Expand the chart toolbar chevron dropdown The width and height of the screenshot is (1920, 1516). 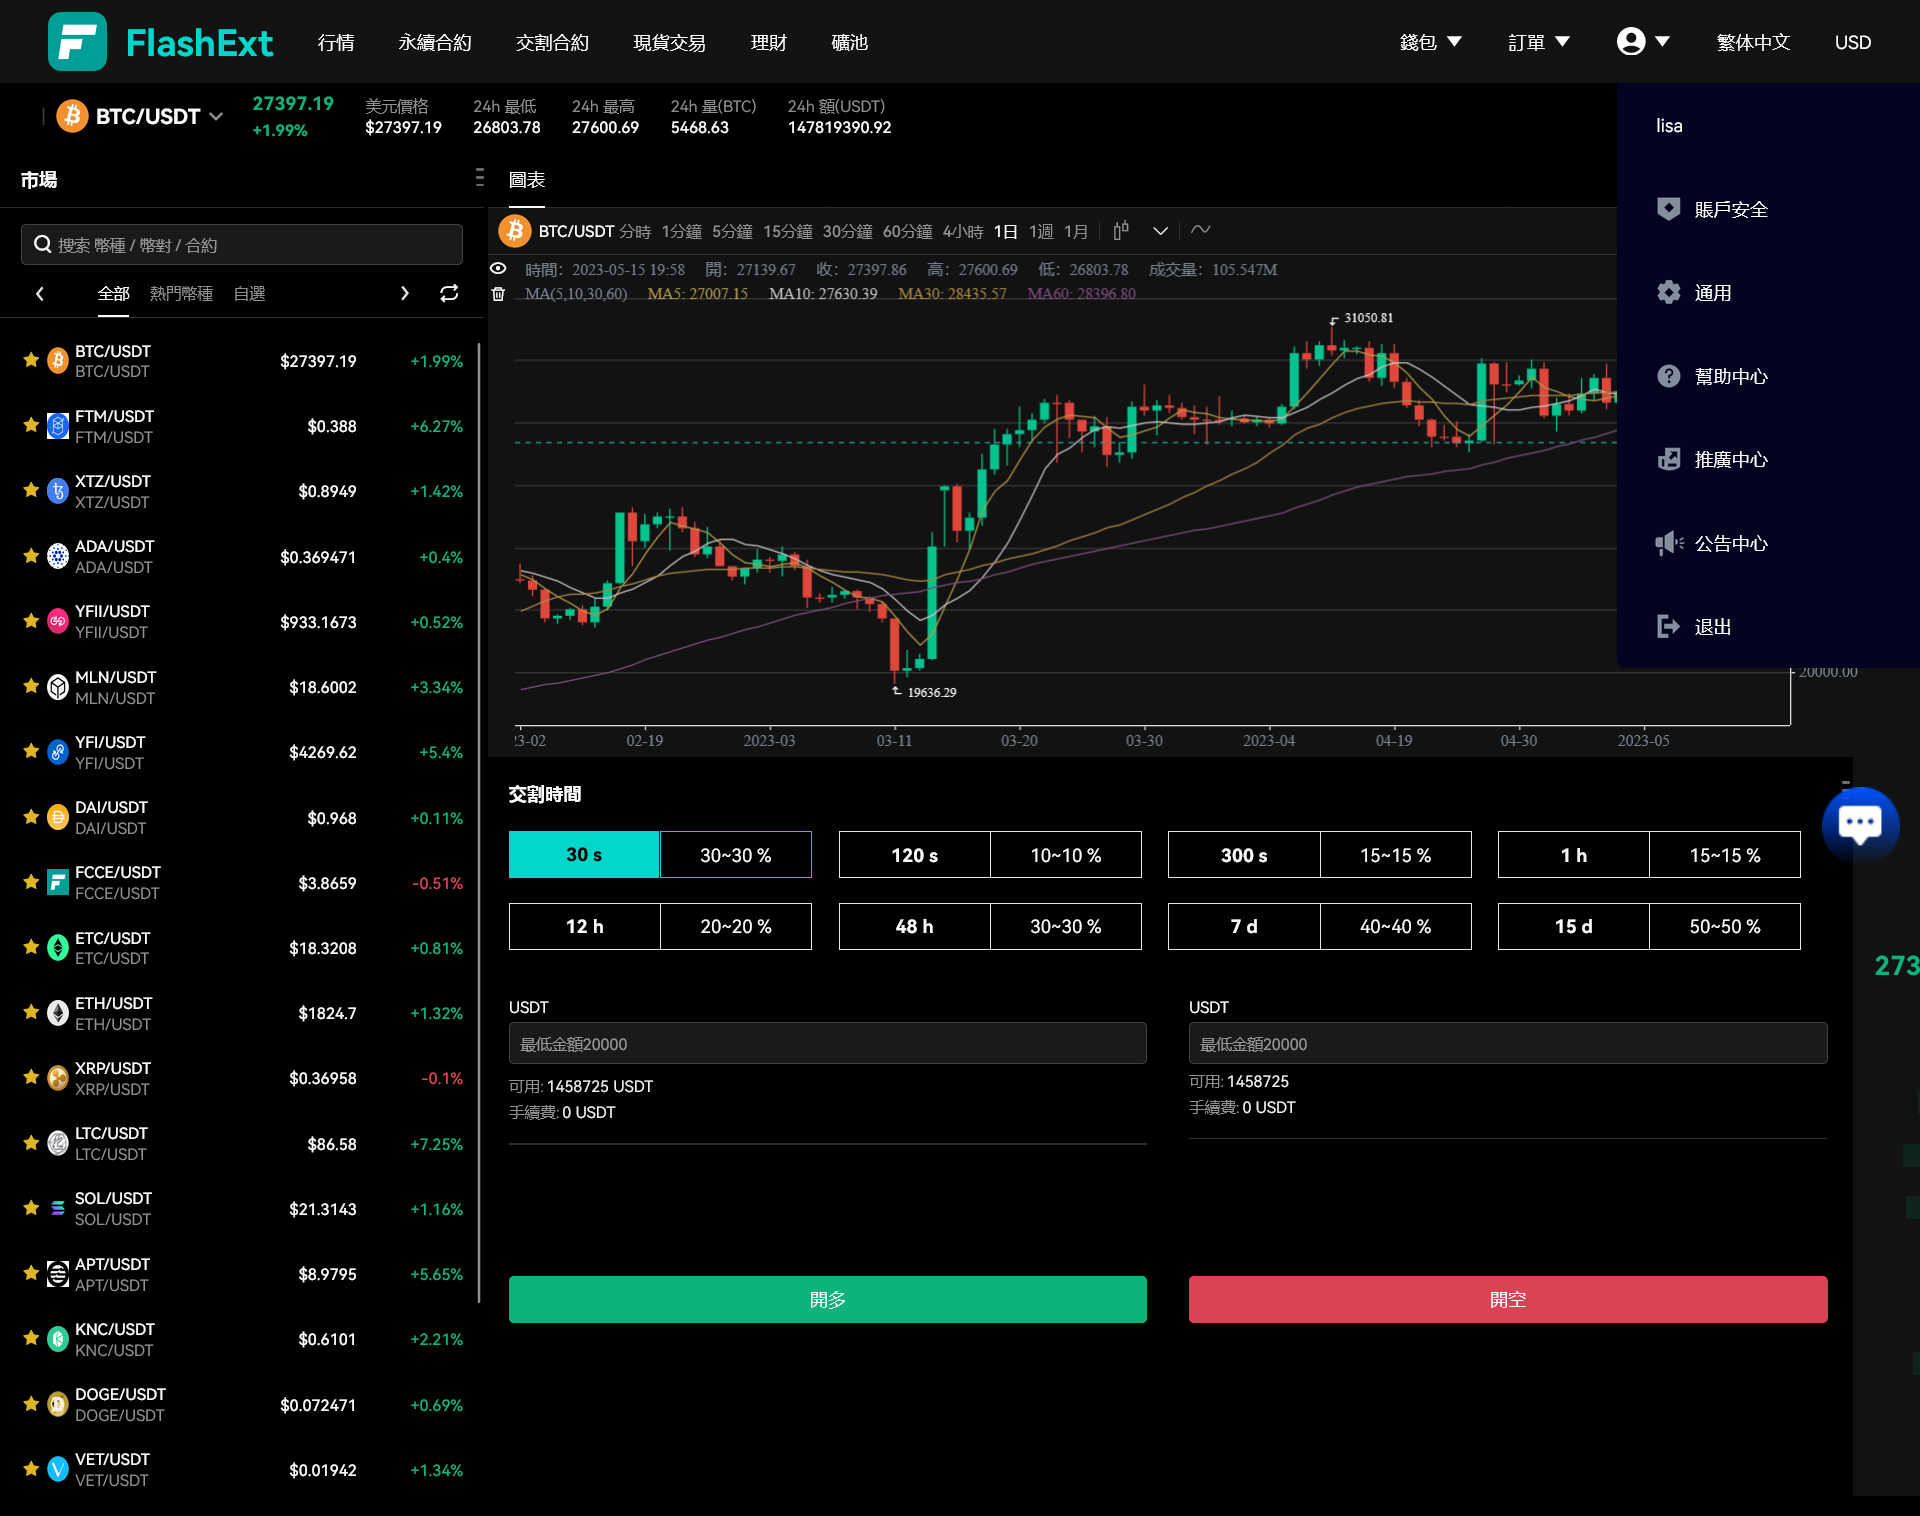tap(1160, 231)
